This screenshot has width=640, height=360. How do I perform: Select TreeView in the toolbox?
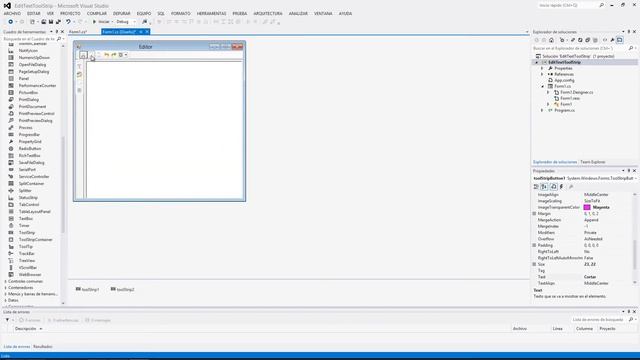point(27,260)
